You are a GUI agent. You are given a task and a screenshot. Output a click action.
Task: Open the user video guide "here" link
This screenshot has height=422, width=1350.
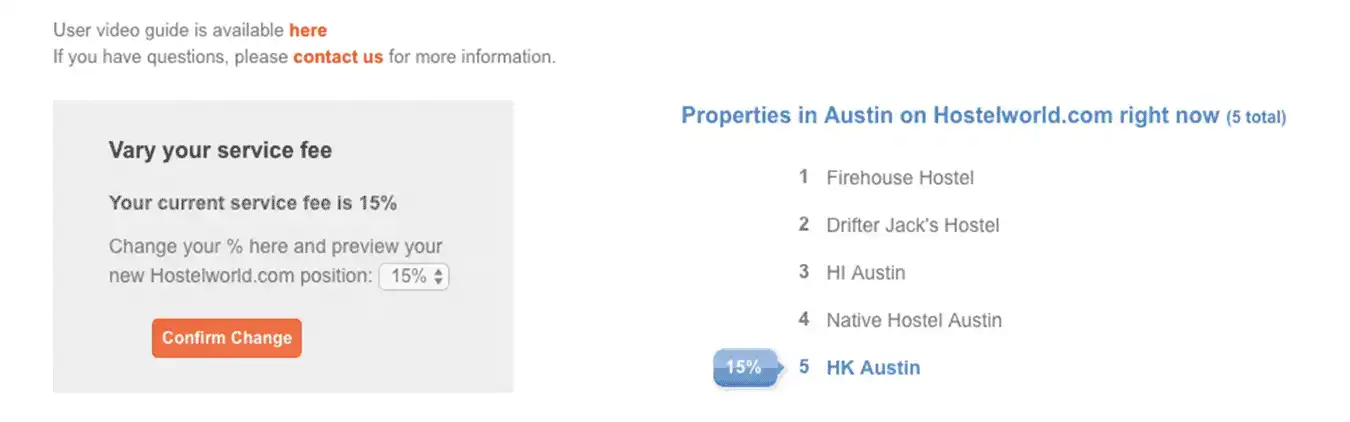pyautogui.click(x=308, y=30)
